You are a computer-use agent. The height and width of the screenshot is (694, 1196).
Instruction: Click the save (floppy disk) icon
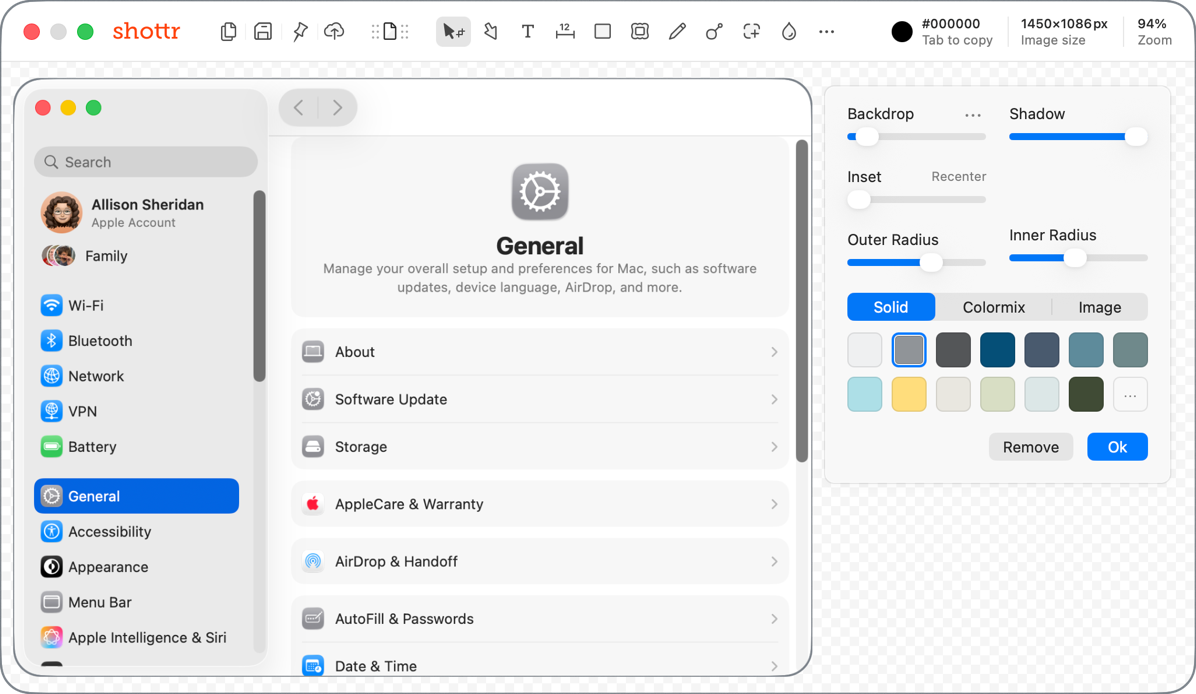pyautogui.click(x=263, y=32)
